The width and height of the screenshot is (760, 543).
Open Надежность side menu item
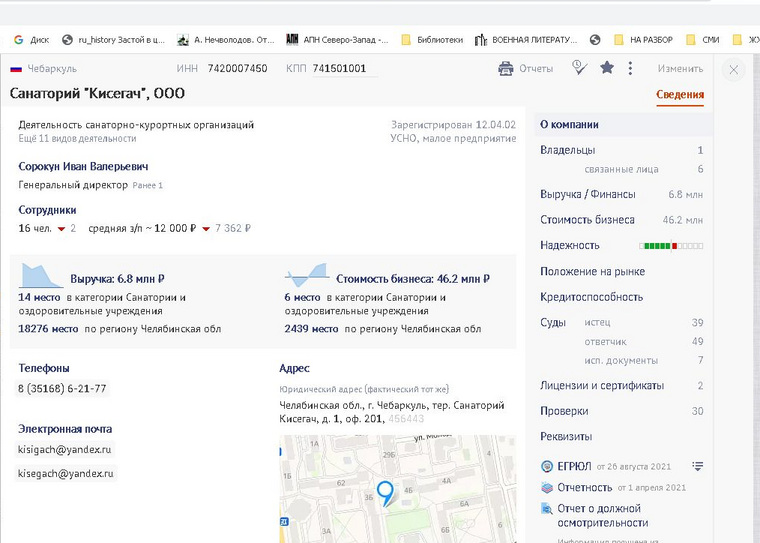pos(570,245)
